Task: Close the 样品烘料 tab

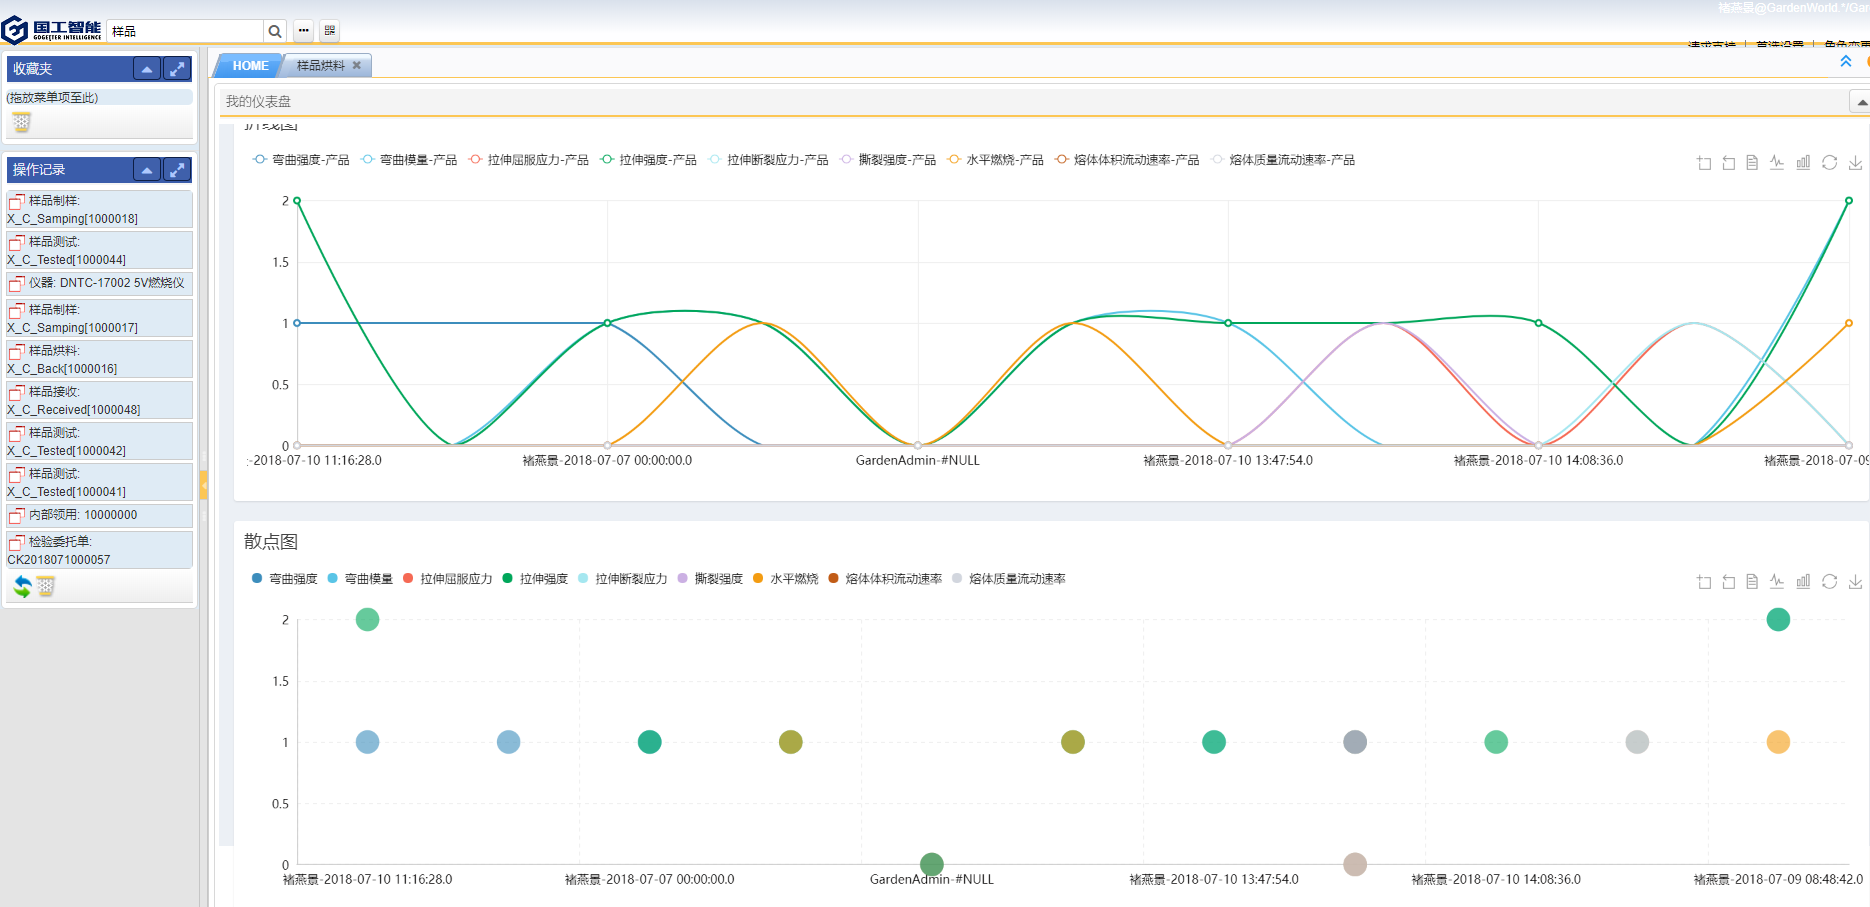Action: (x=356, y=66)
